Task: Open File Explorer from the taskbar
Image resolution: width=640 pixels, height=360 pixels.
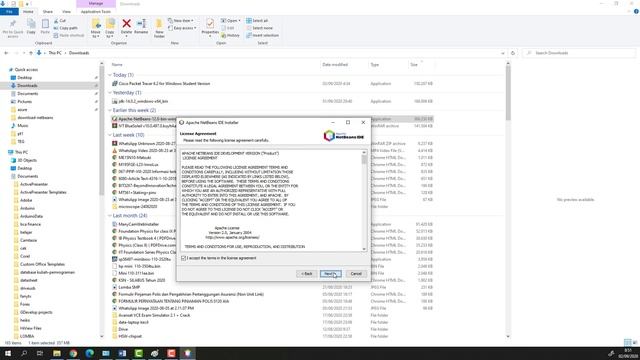Action: coord(57,353)
